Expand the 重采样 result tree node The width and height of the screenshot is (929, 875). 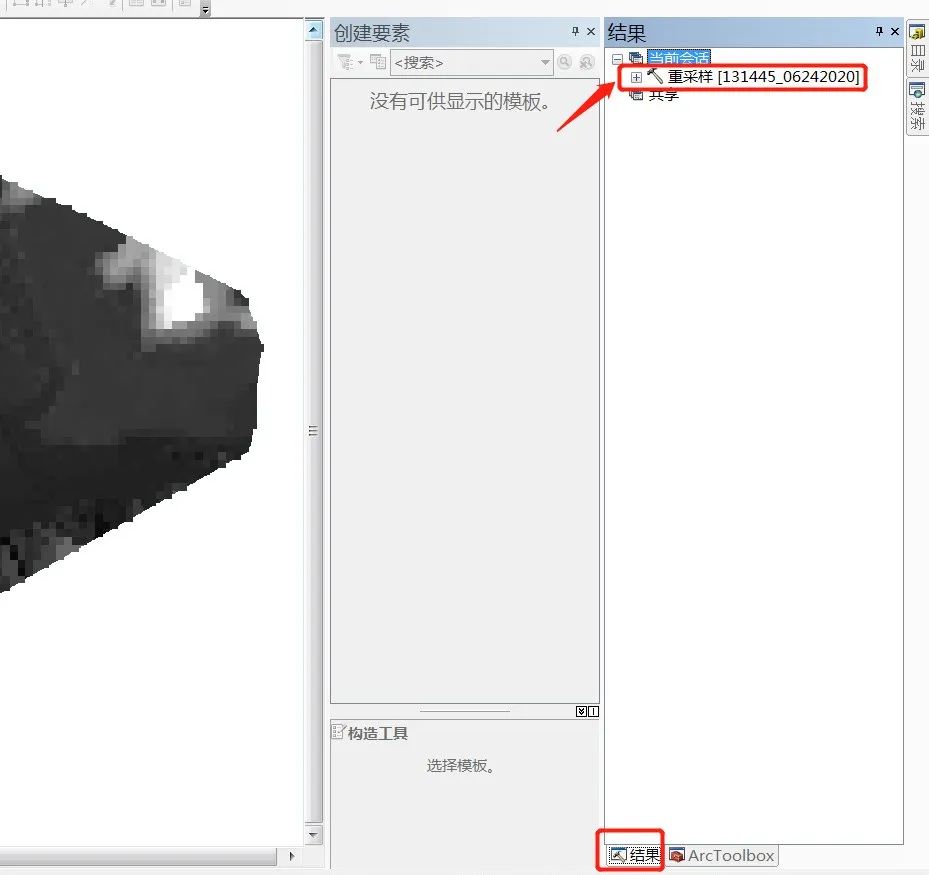pyautogui.click(x=636, y=77)
